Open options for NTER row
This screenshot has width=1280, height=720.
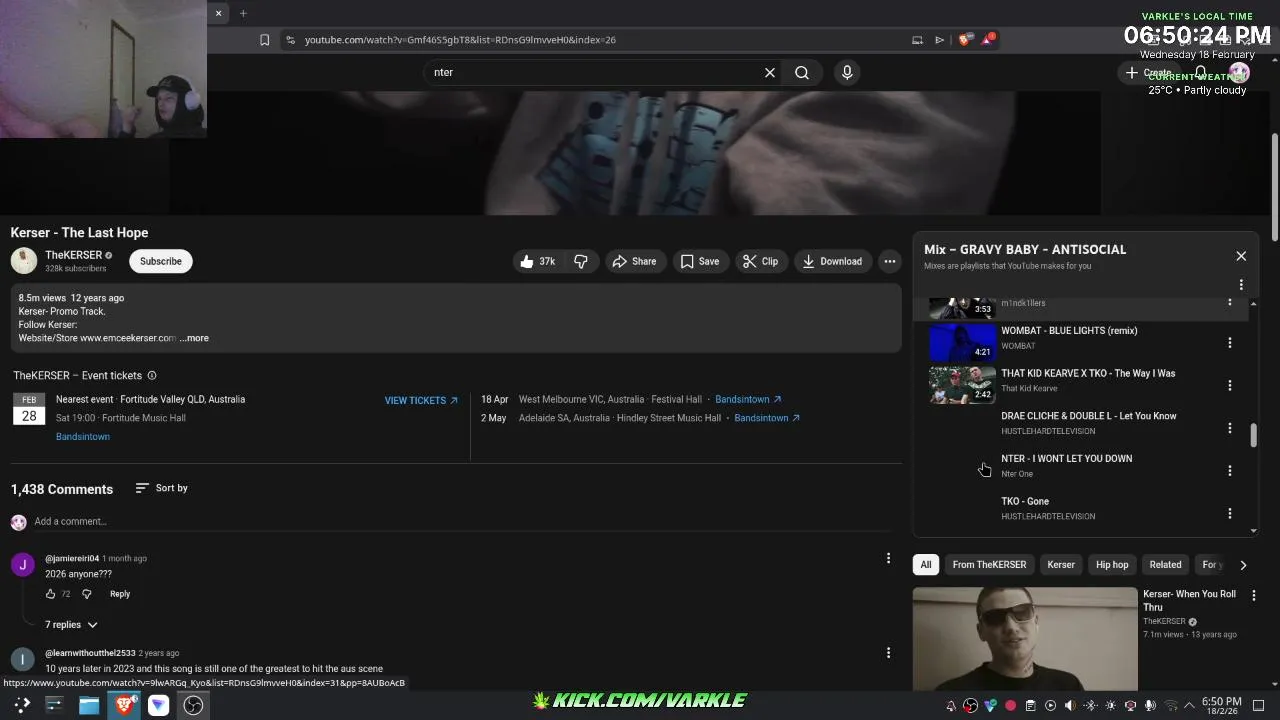[x=1230, y=471]
